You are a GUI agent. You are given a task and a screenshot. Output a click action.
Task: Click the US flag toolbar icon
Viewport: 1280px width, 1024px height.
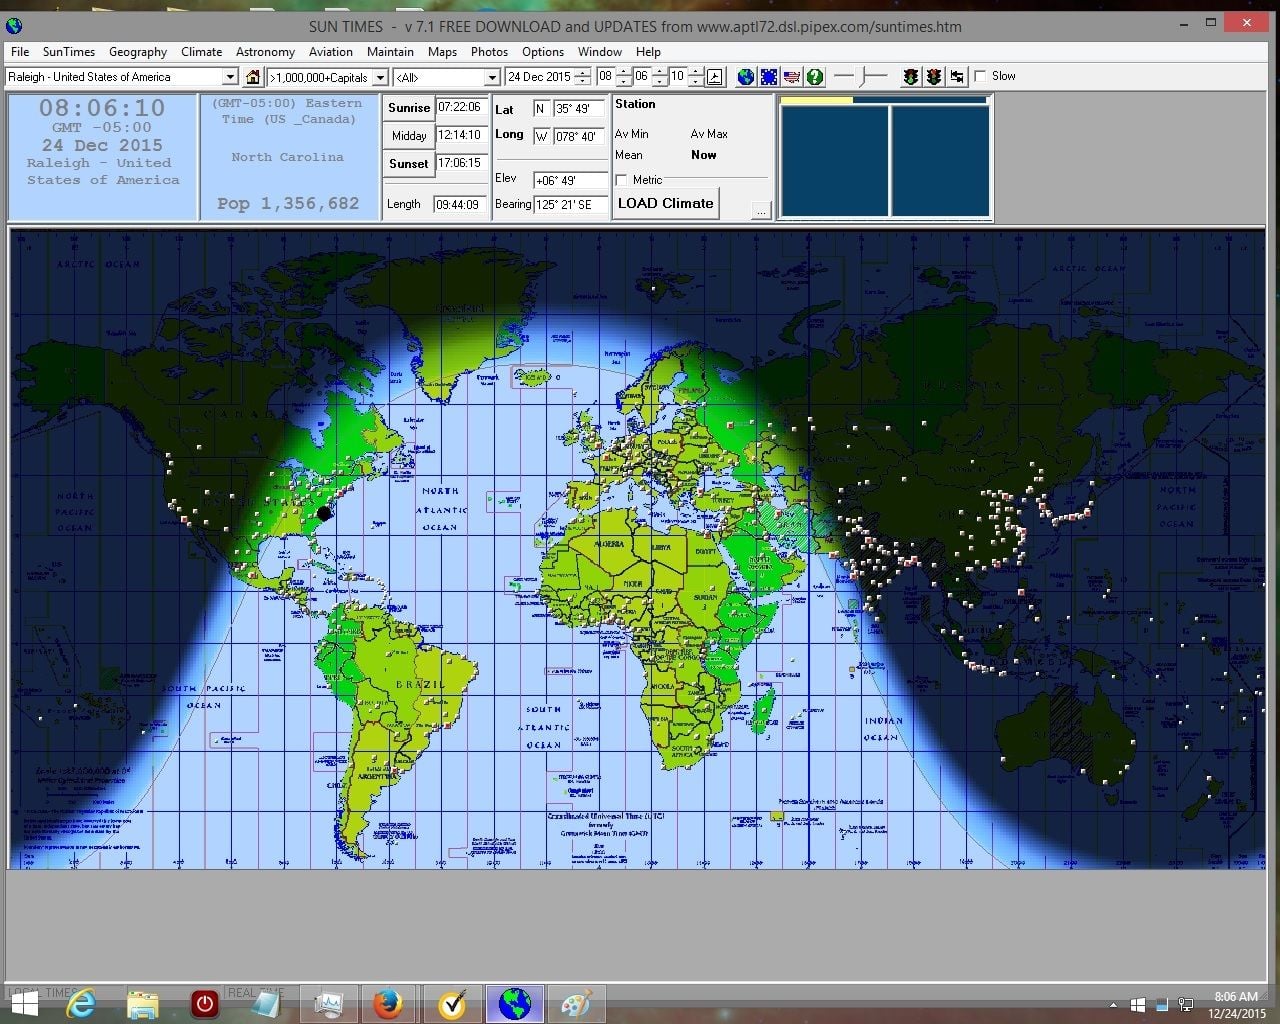click(x=792, y=77)
